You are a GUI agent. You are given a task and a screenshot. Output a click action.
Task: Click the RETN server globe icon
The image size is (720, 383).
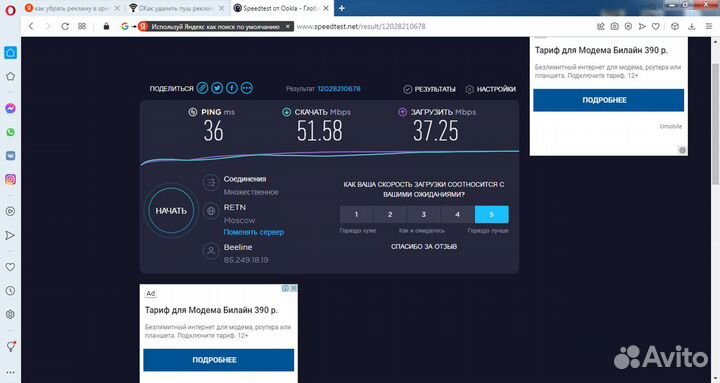tap(211, 211)
